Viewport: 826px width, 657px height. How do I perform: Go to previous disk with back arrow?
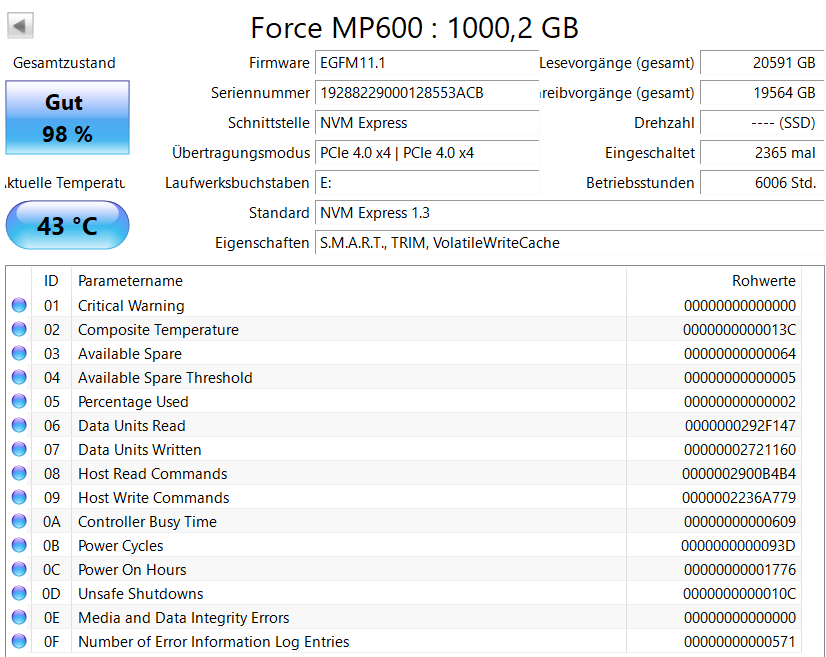click(x=21, y=26)
